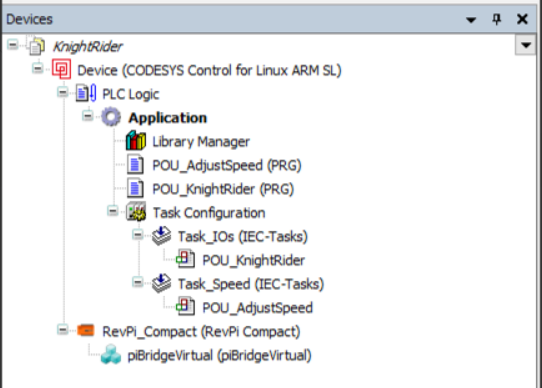The width and height of the screenshot is (542, 388).
Task: Collapse the Application node
Action: click(87, 116)
